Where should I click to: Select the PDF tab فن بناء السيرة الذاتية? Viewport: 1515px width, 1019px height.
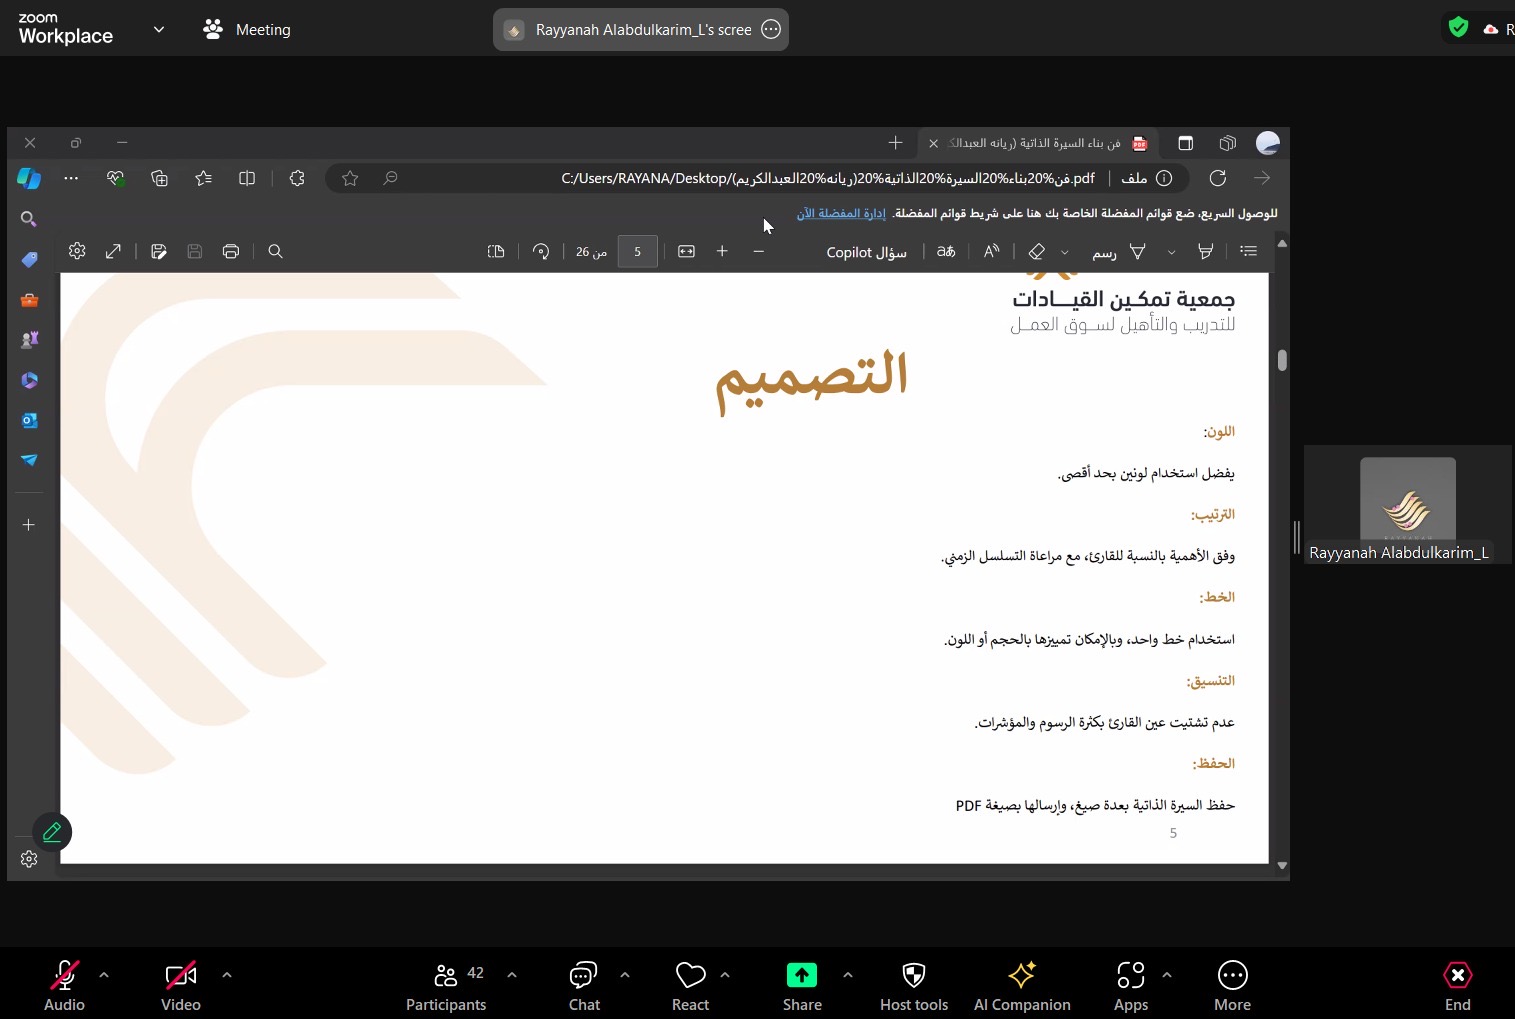point(1038,143)
